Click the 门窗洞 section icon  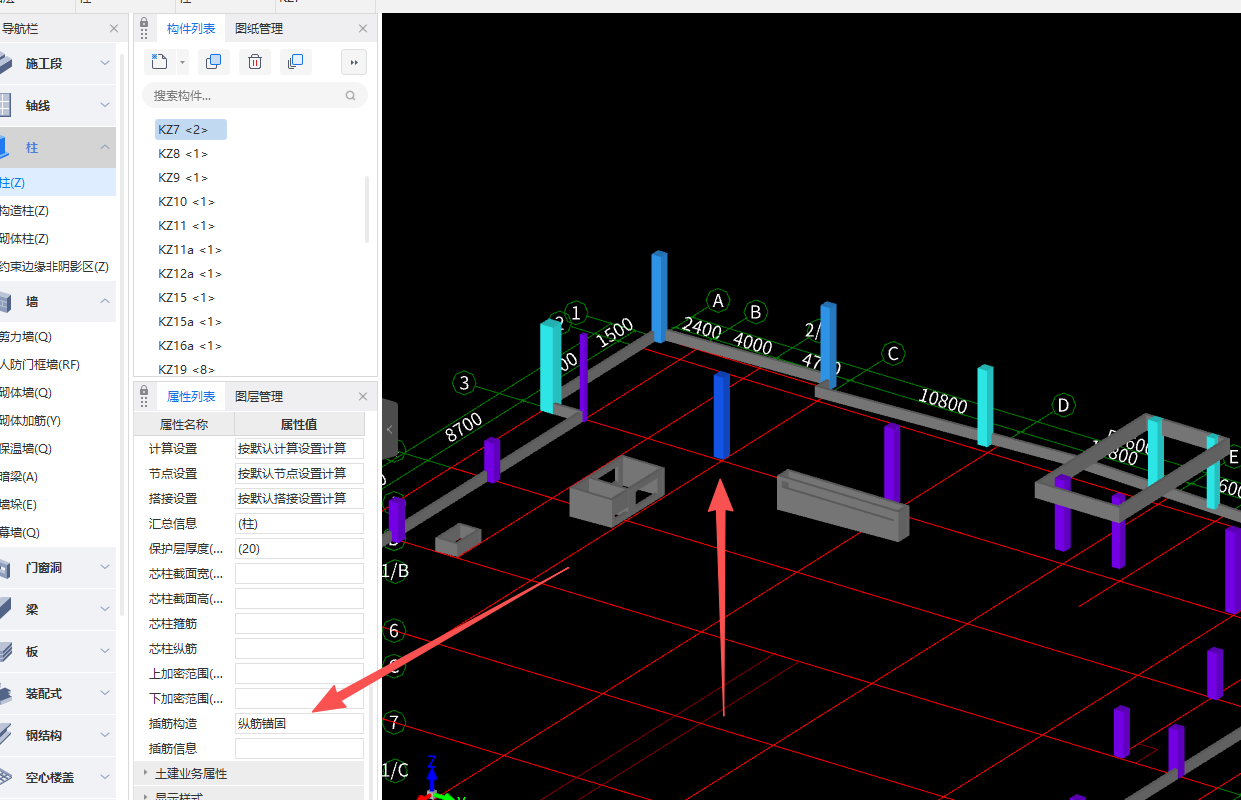click(5, 567)
